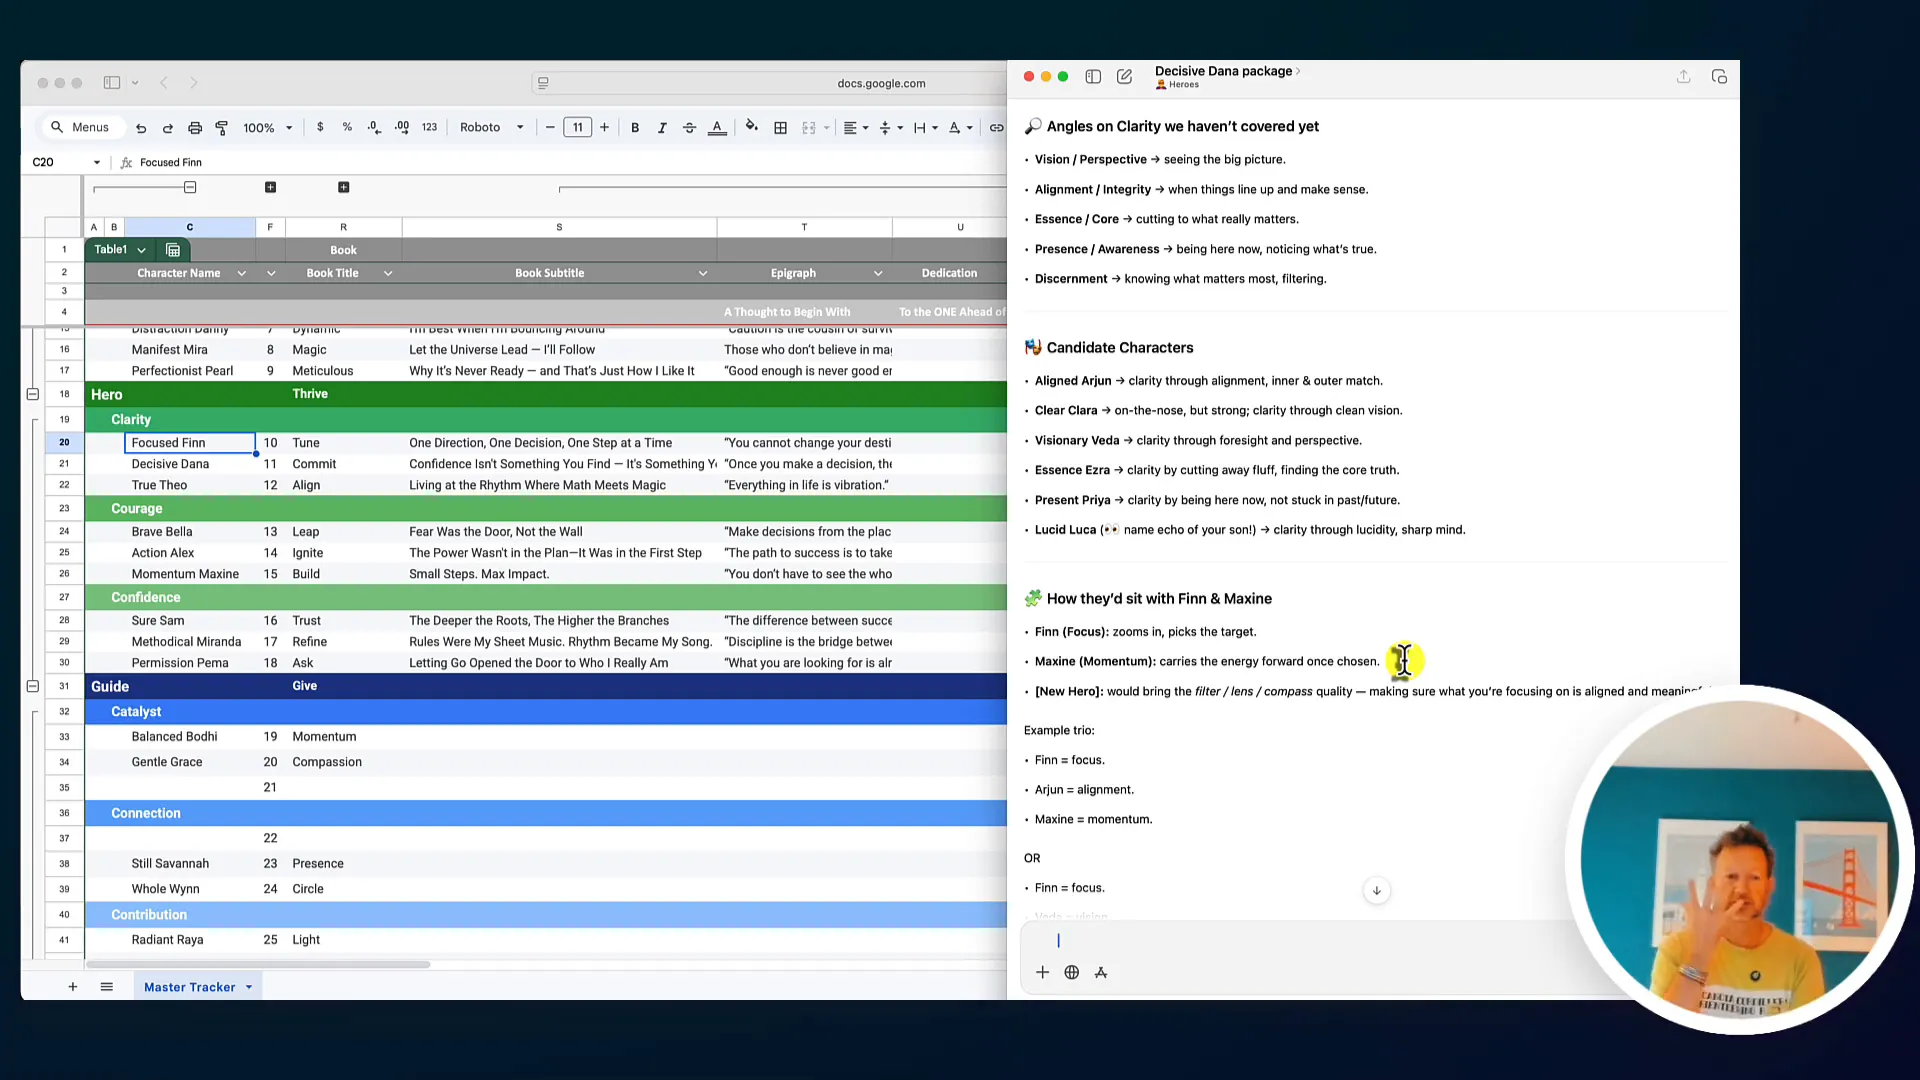The width and height of the screenshot is (1920, 1080).
Task: Open the borders tool
Action: tap(780, 128)
